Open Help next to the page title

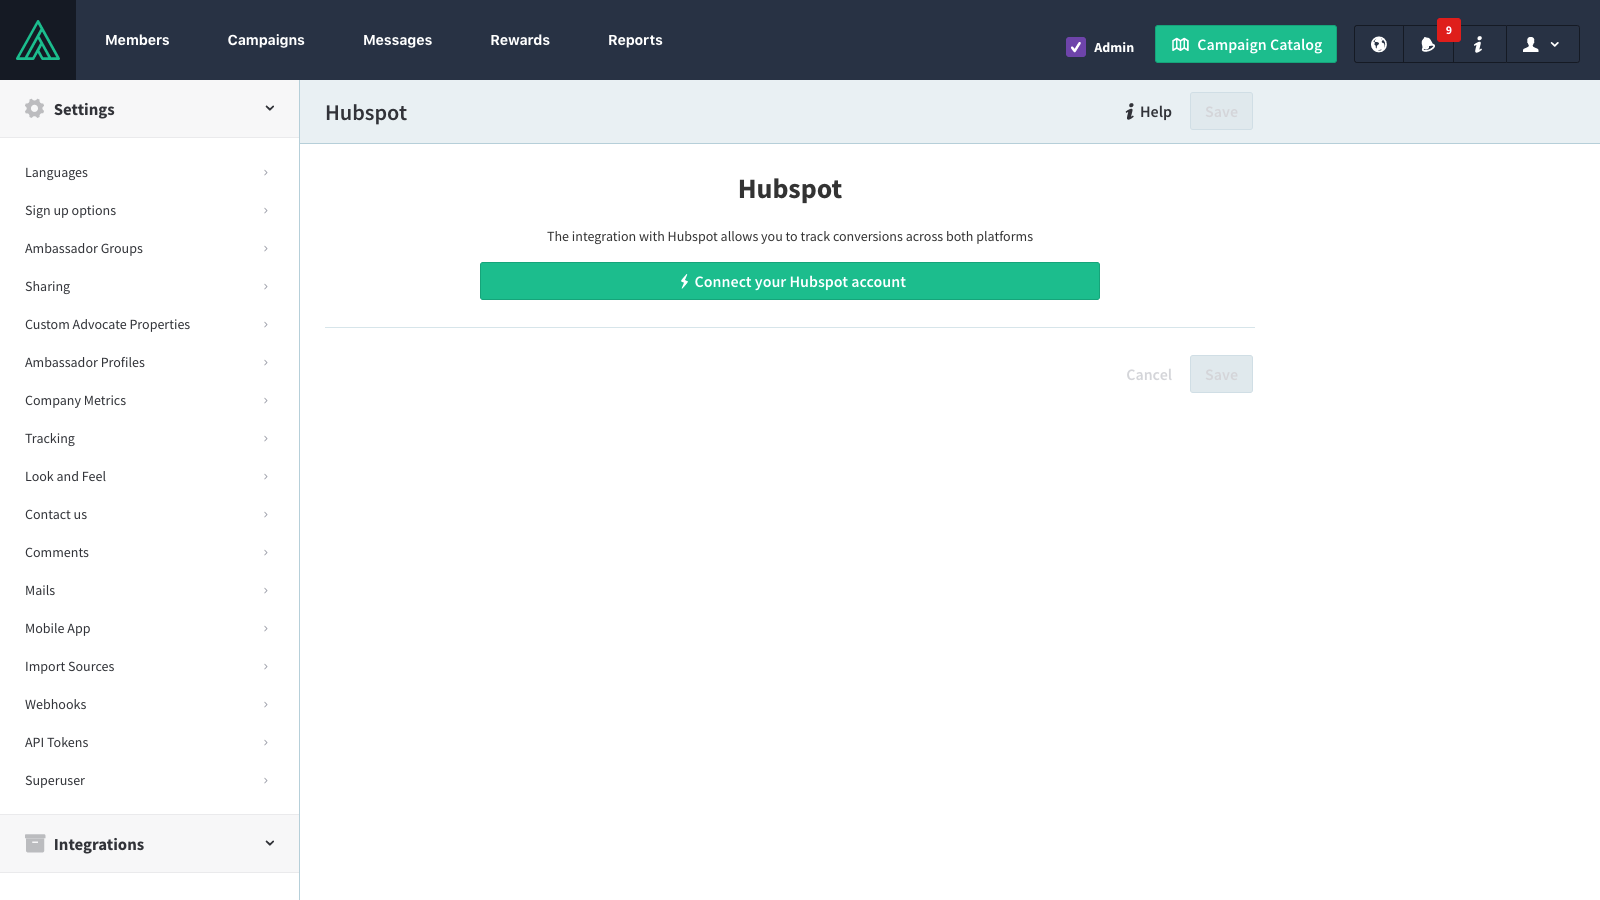(1148, 112)
